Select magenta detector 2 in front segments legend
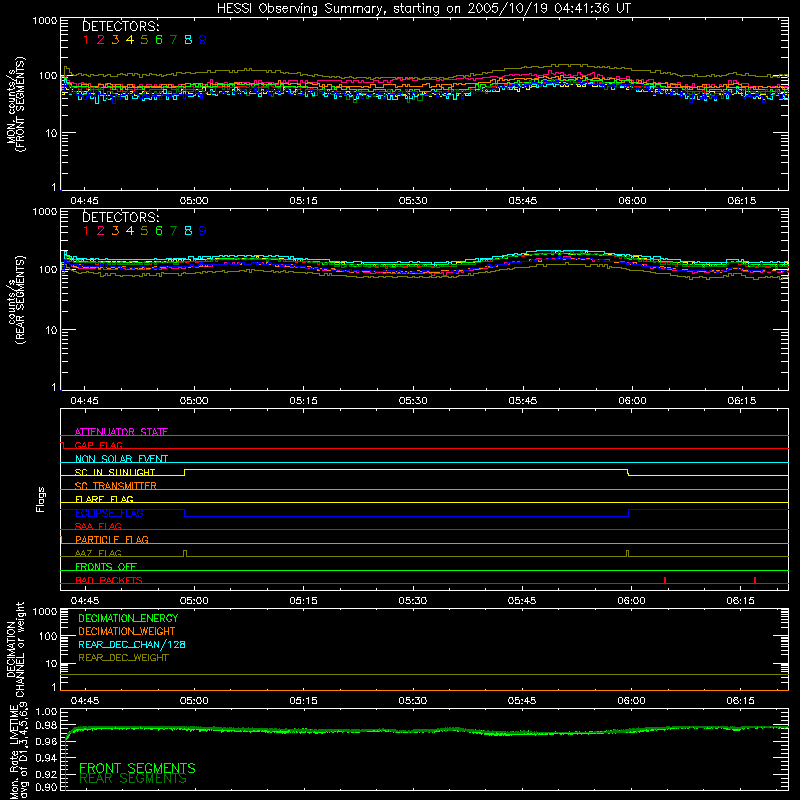 [101, 40]
